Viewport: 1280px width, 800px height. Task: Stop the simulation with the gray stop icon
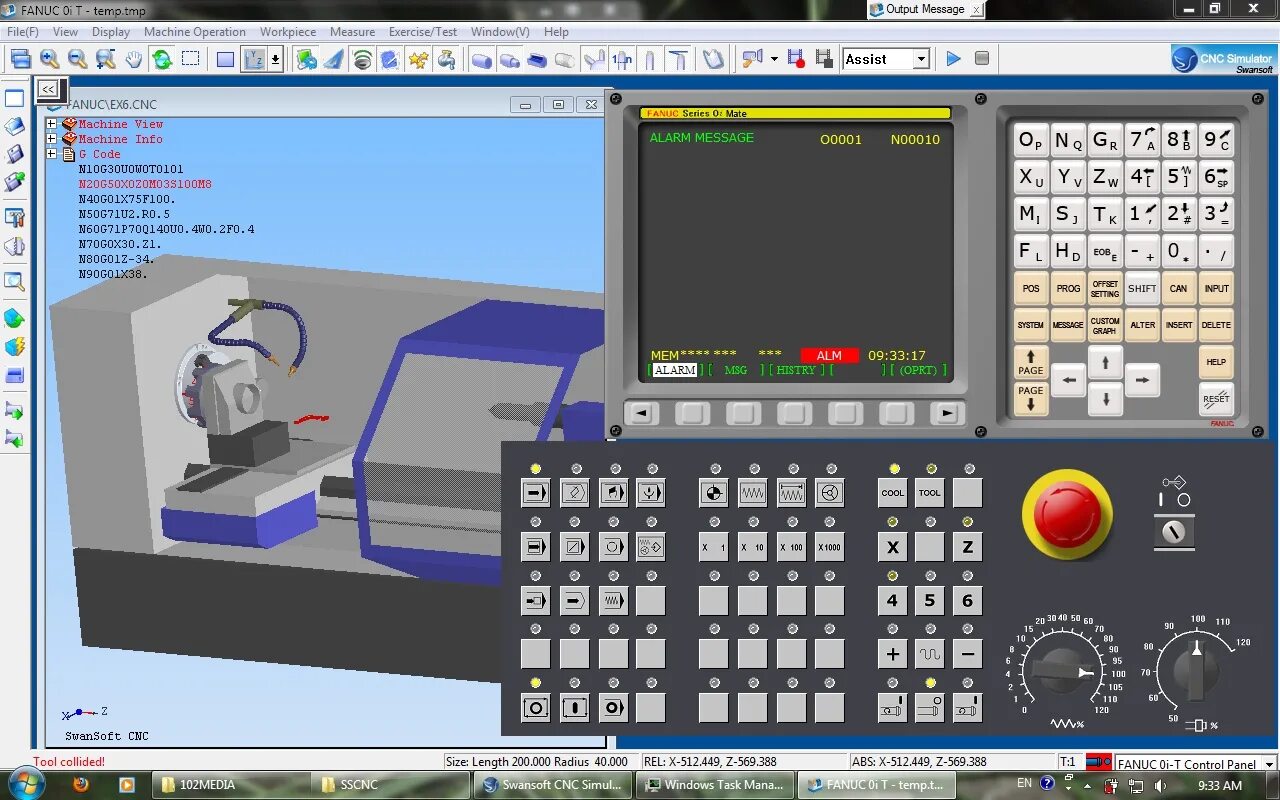(x=982, y=59)
